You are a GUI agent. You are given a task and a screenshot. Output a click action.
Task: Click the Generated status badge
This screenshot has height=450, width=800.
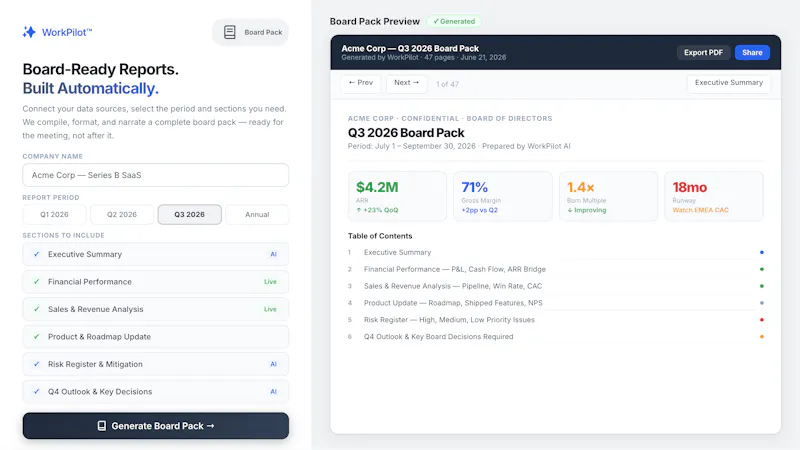tap(454, 21)
